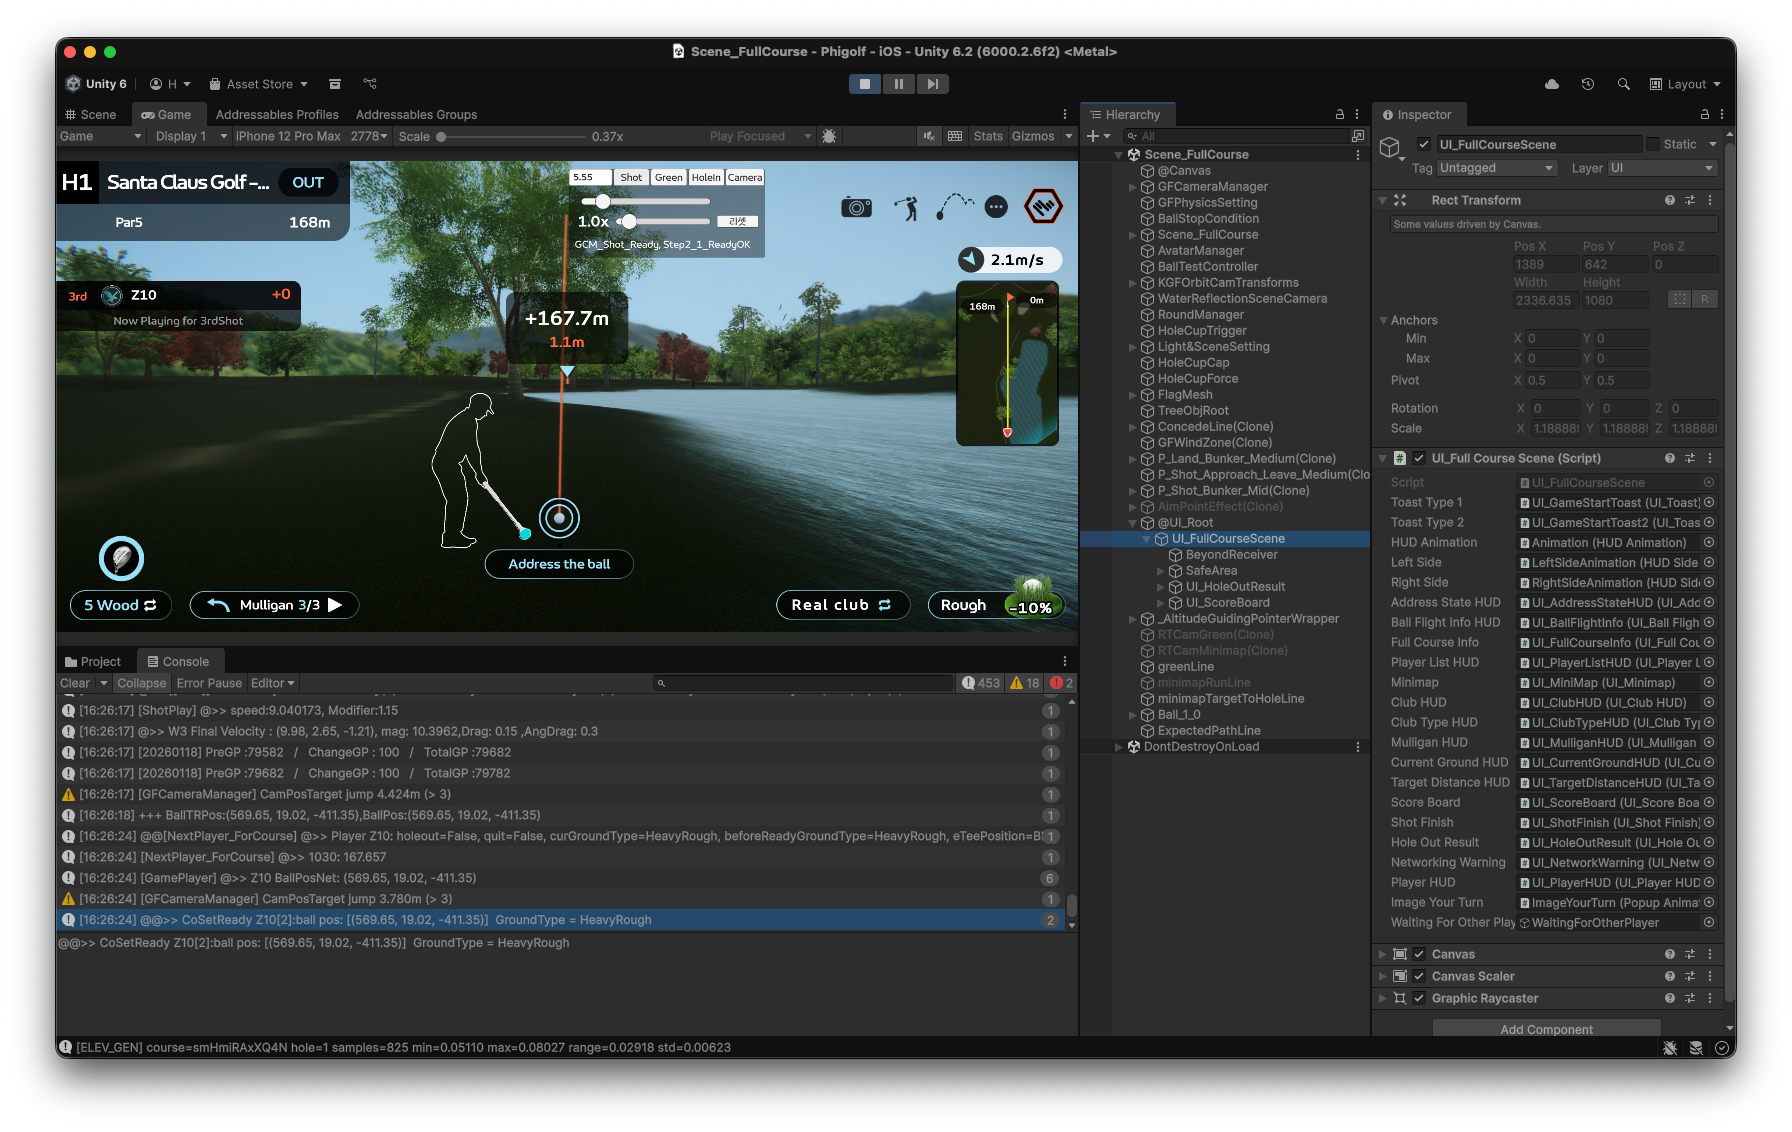Click the camera icon in the golf HUD
Viewport: 1792px width, 1132px height.
[x=856, y=207]
